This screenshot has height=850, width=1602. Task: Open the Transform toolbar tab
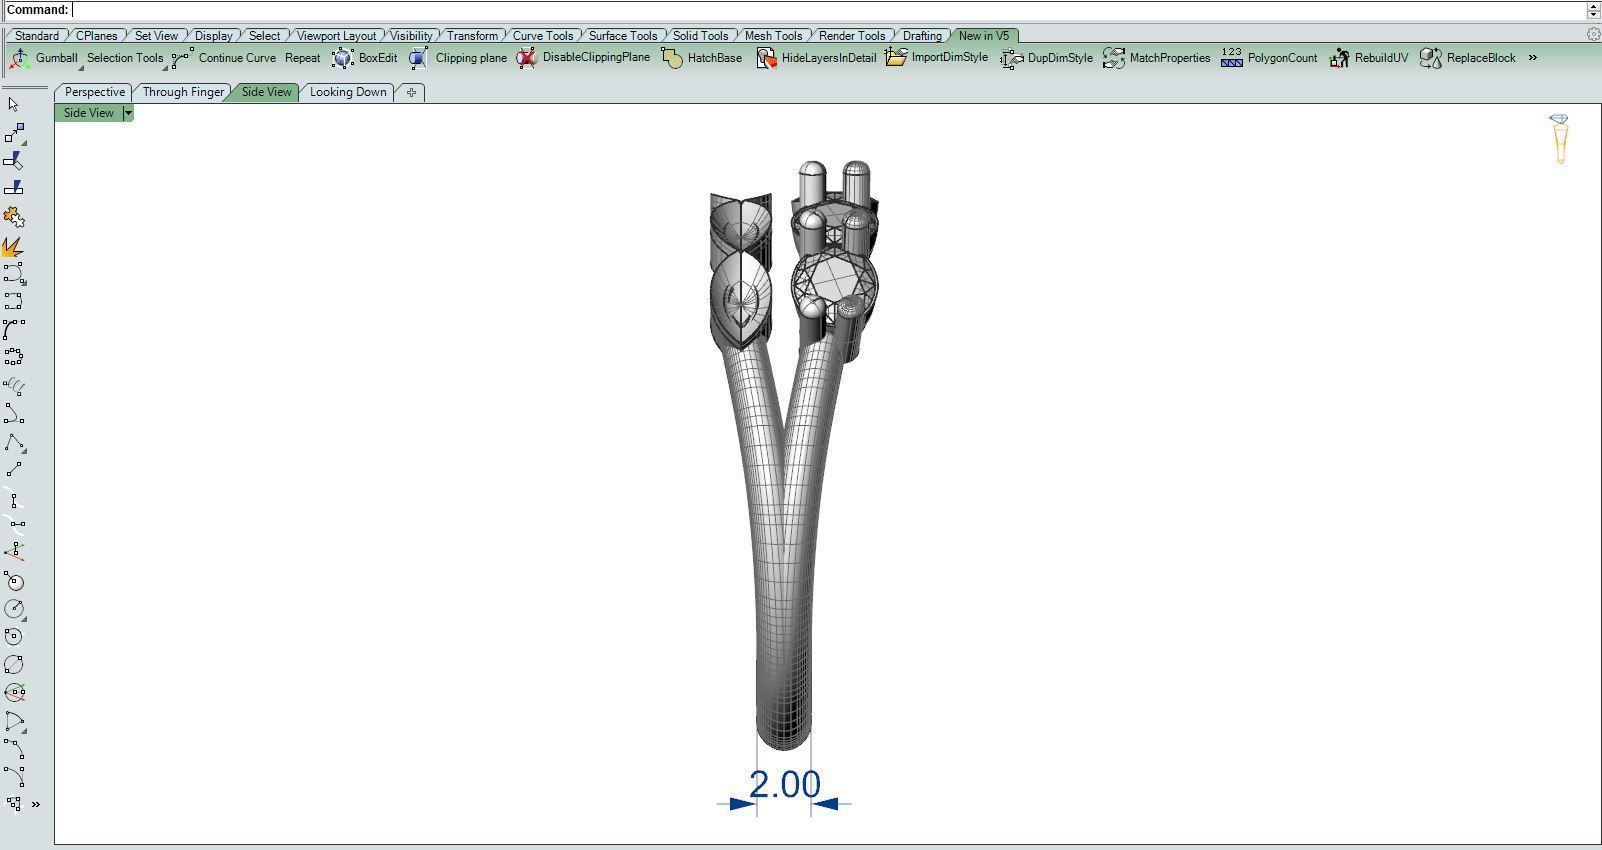[473, 35]
